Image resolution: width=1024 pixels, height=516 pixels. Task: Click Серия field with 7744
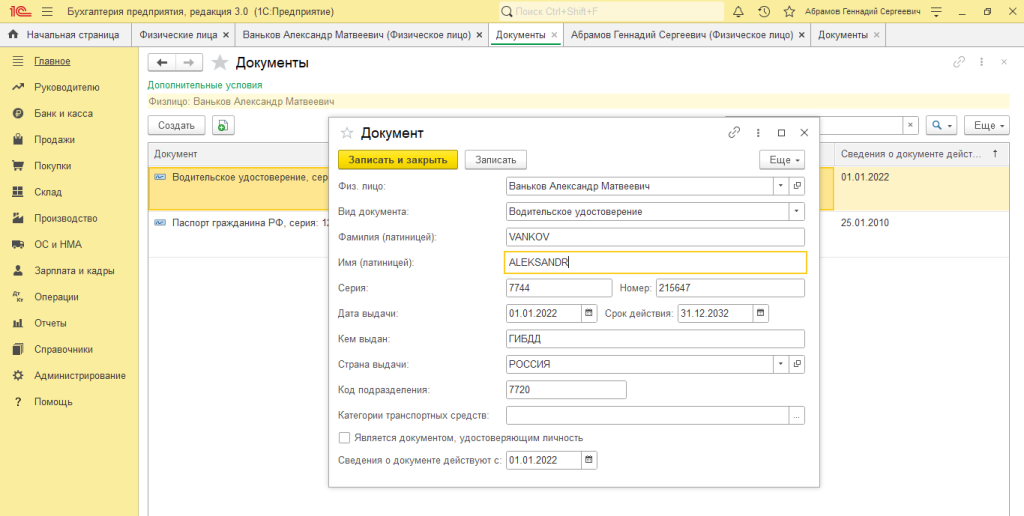[x=559, y=288]
